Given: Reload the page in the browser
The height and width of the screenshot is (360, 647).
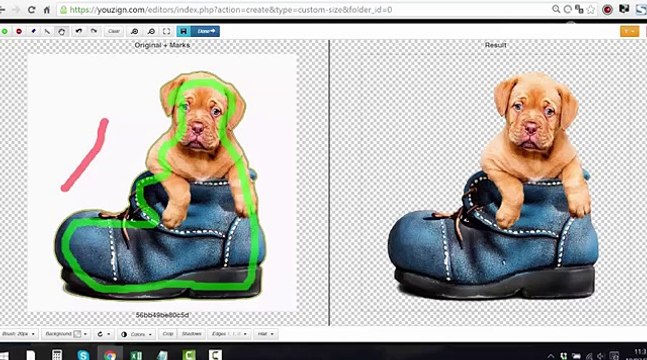Looking at the screenshot, I should [x=31, y=9].
